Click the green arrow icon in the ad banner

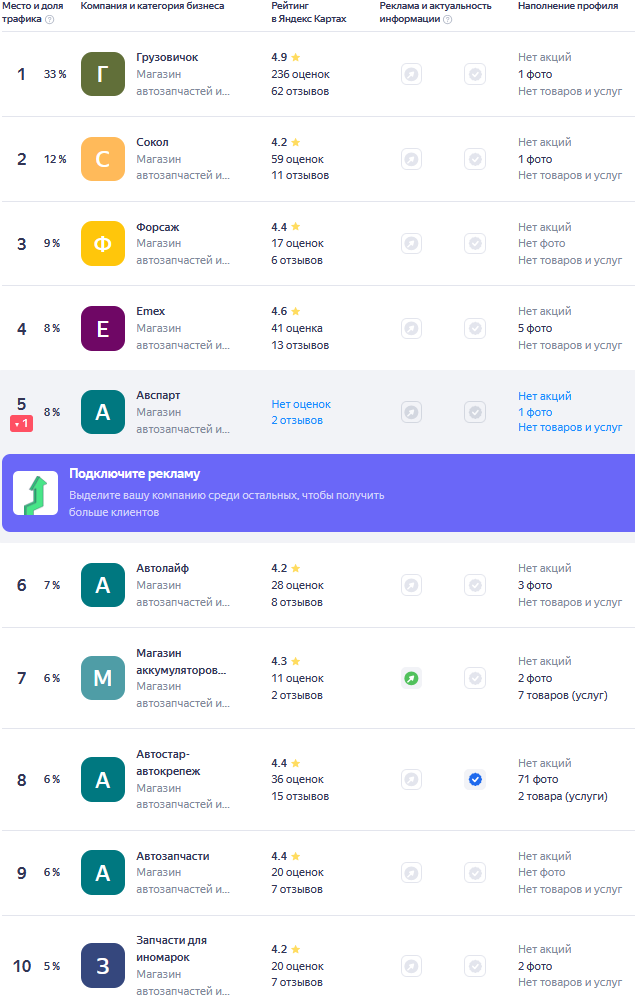click(x=35, y=493)
